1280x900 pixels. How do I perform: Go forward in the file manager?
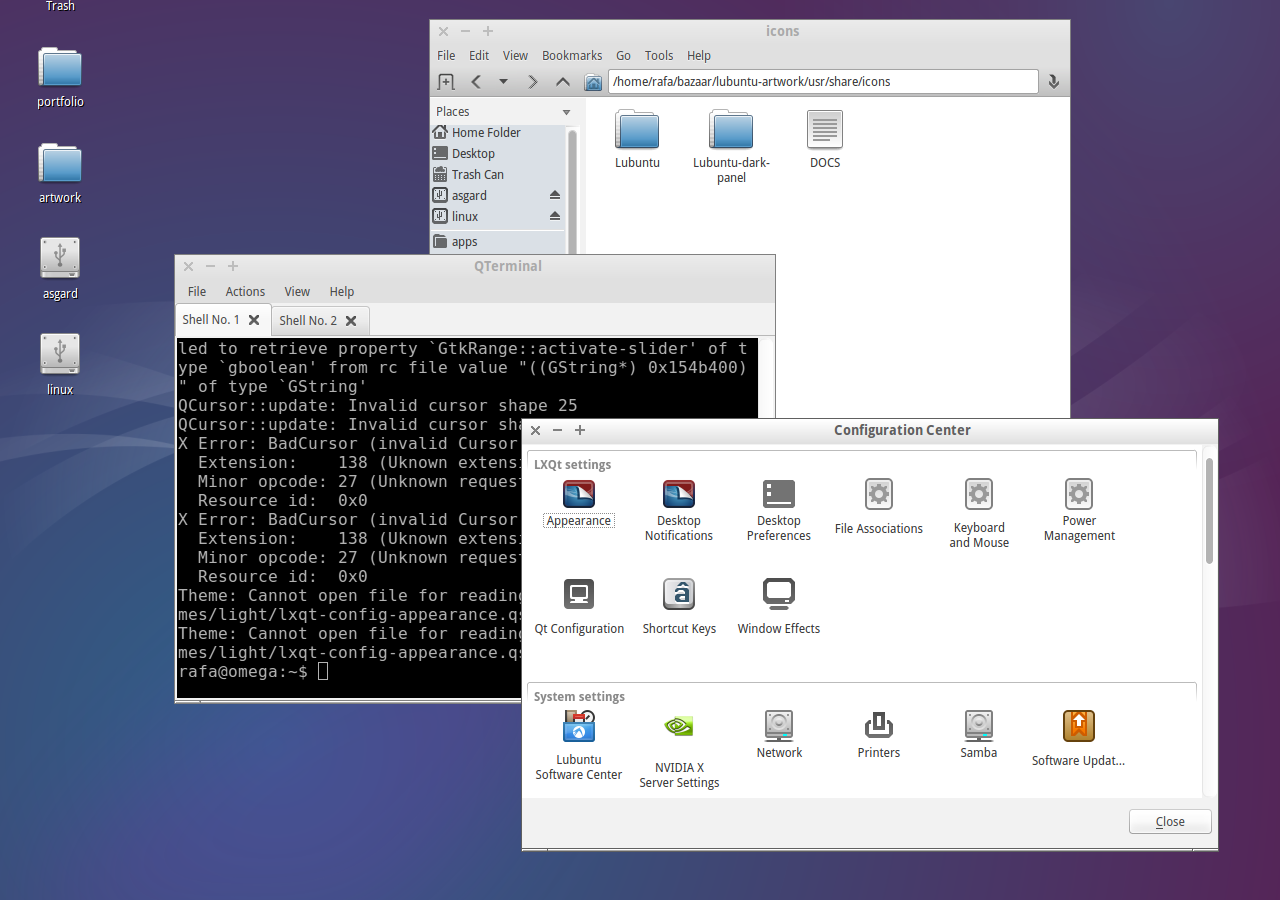(533, 81)
